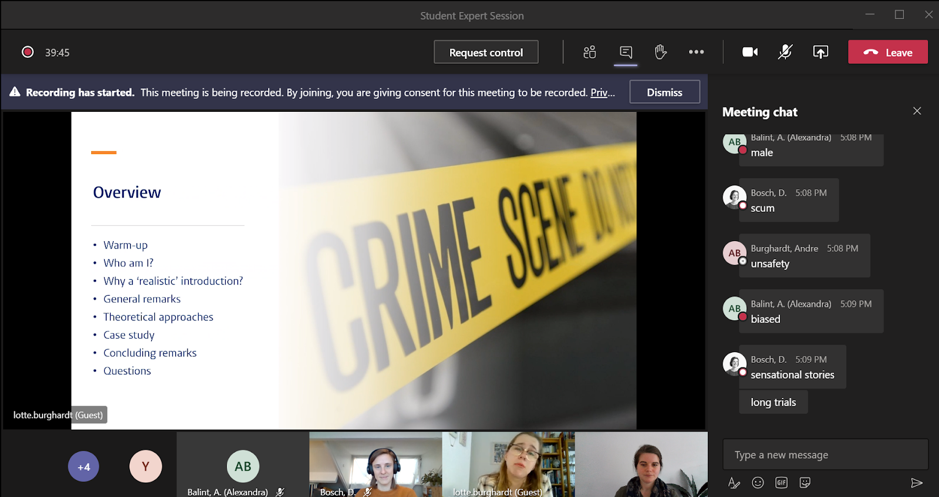Image resolution: width=939 pixels, height=497 pixels.
Task: Maximize the Student Expert Session window
Action: tap(899, 15)
